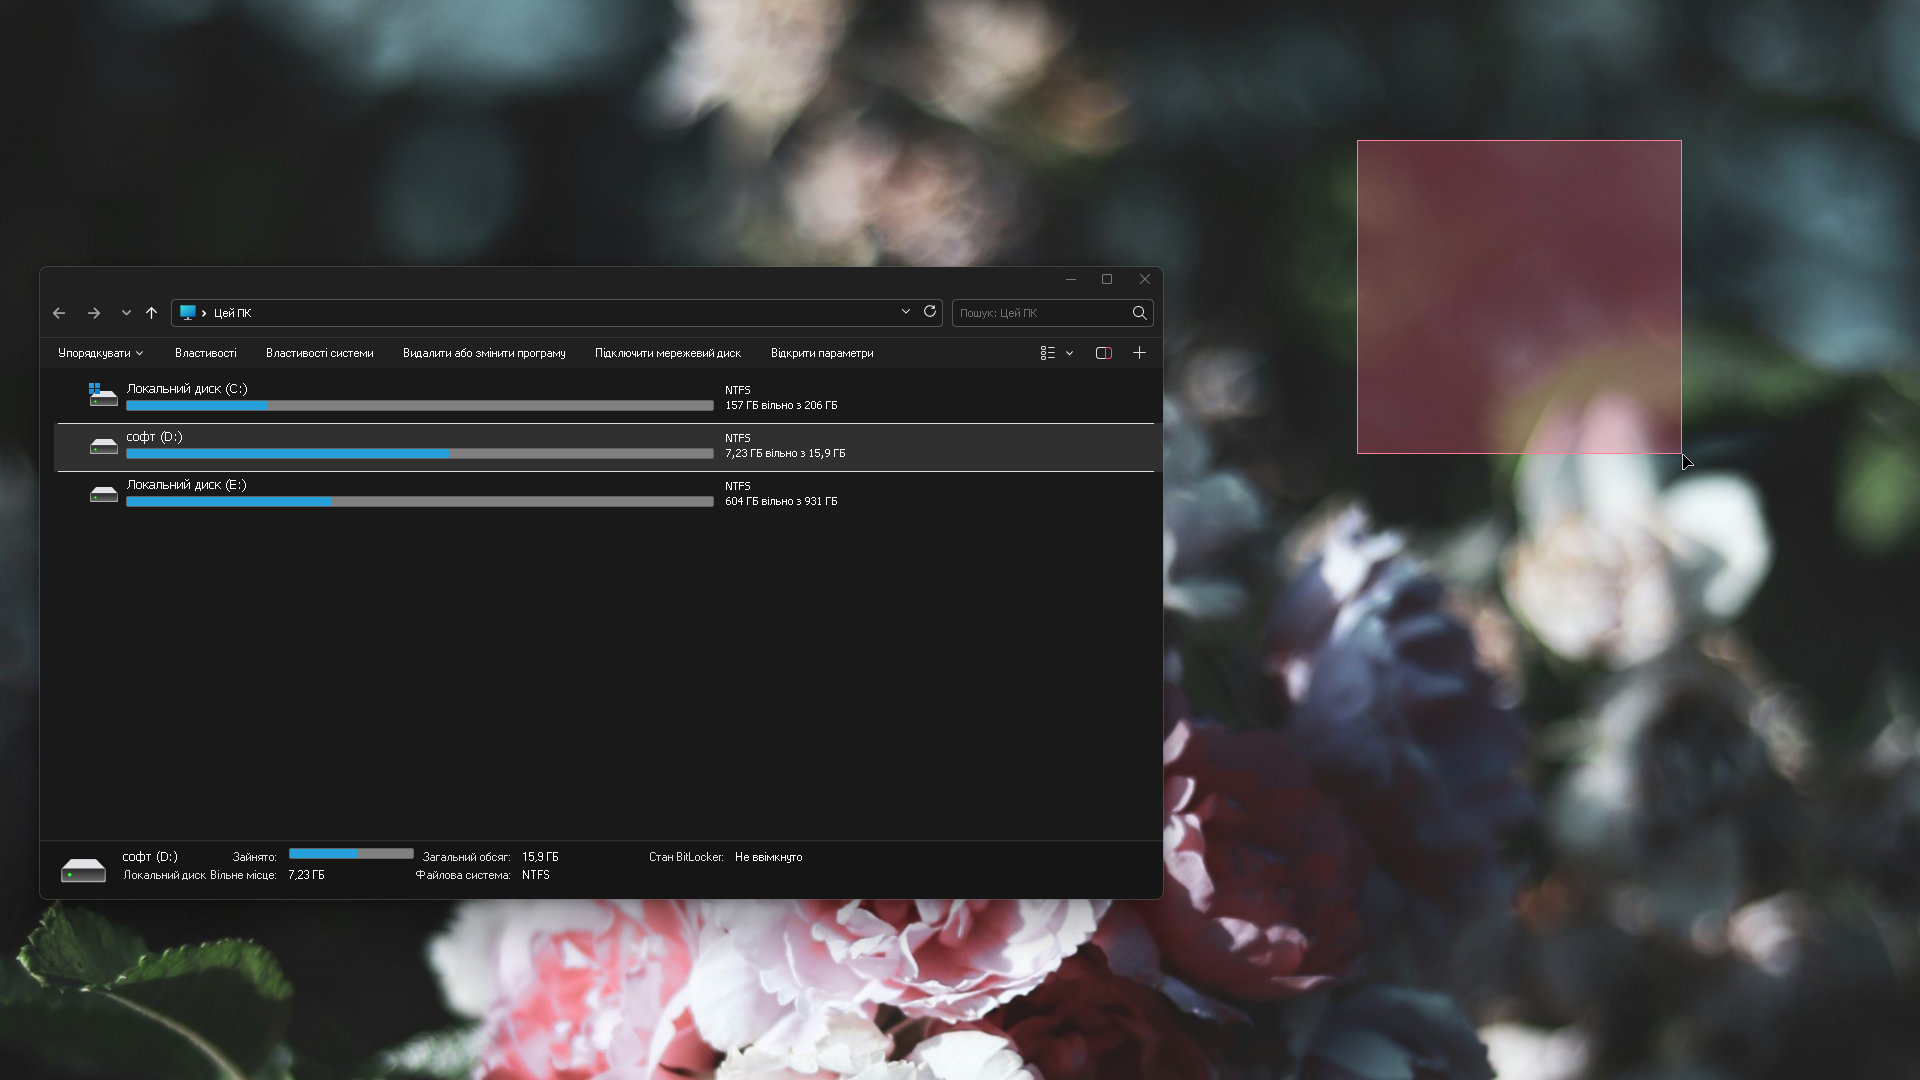Click the Forward navigation arrow

(x=94, y=313)
